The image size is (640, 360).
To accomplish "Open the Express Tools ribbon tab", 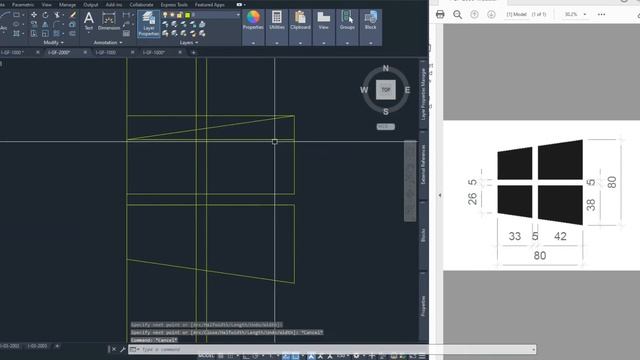I will (174, 4).
